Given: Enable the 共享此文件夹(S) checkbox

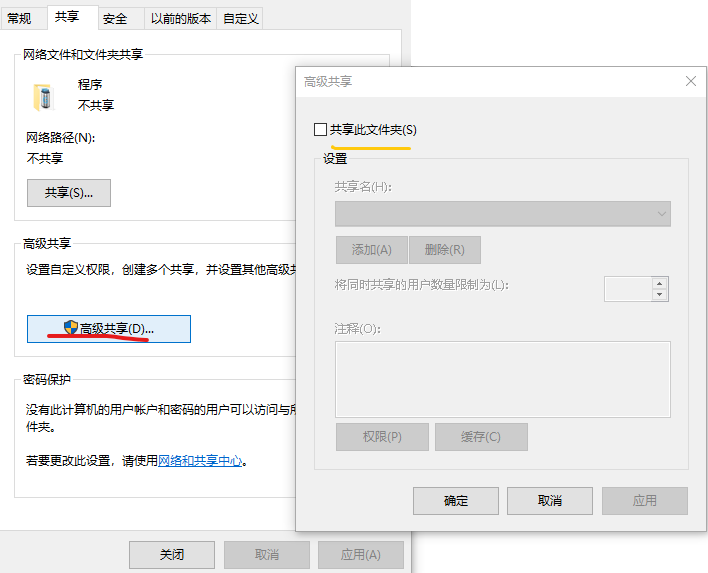Looking at the screenshot, I should tap(320, 130).
